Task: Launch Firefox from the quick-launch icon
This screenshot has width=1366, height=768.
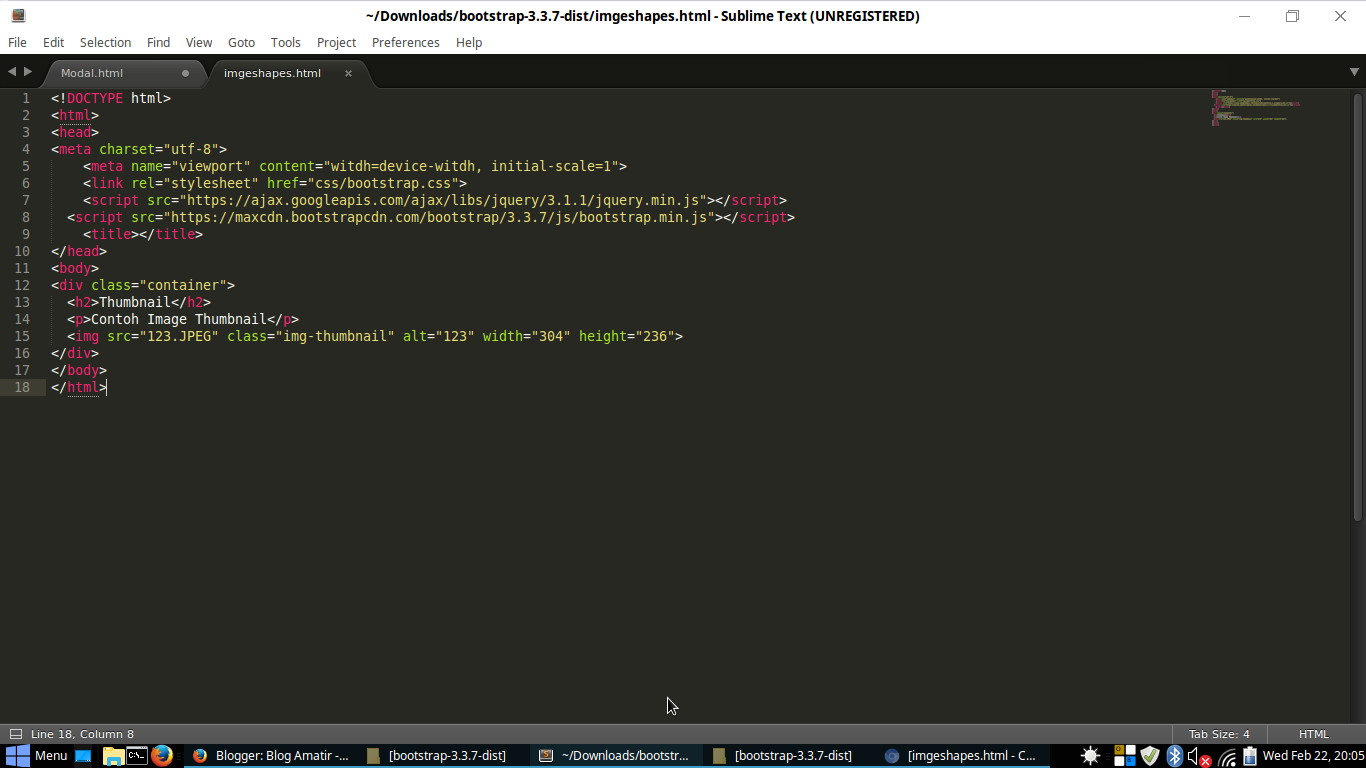Action: click(x=162, y=756)
